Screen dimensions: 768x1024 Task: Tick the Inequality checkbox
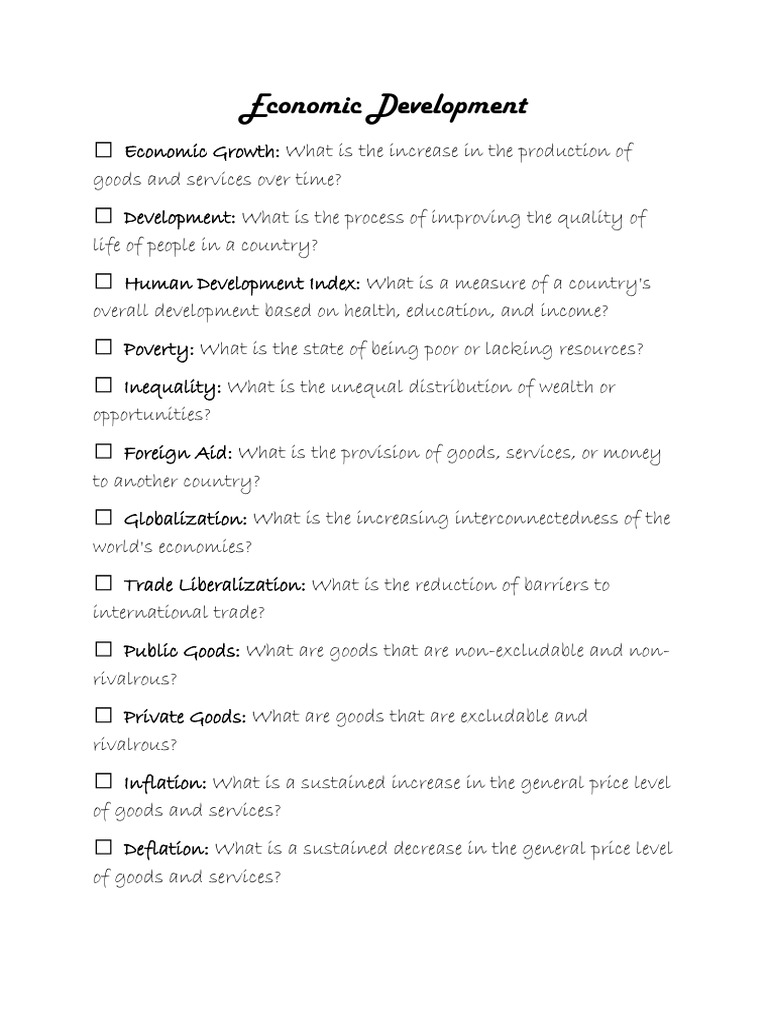[x=102, y=384]
